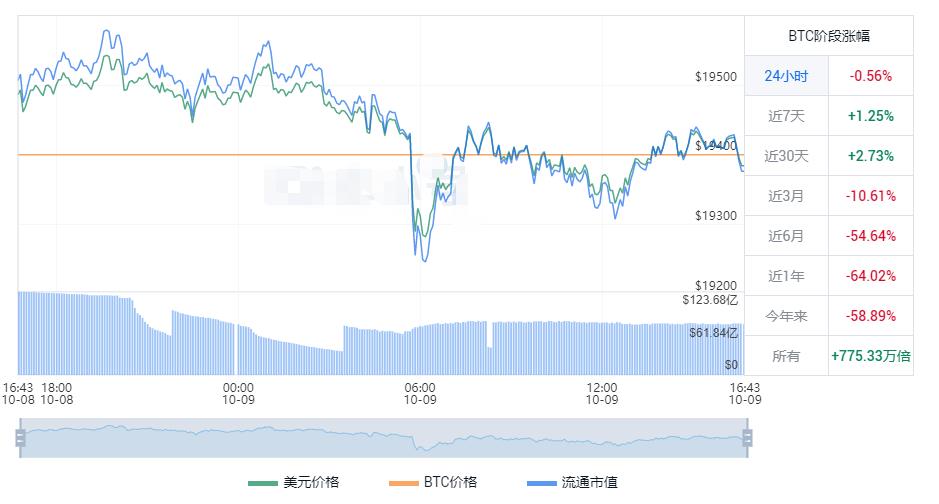Toggle the BTC价格 legend series

coord(449,482)
